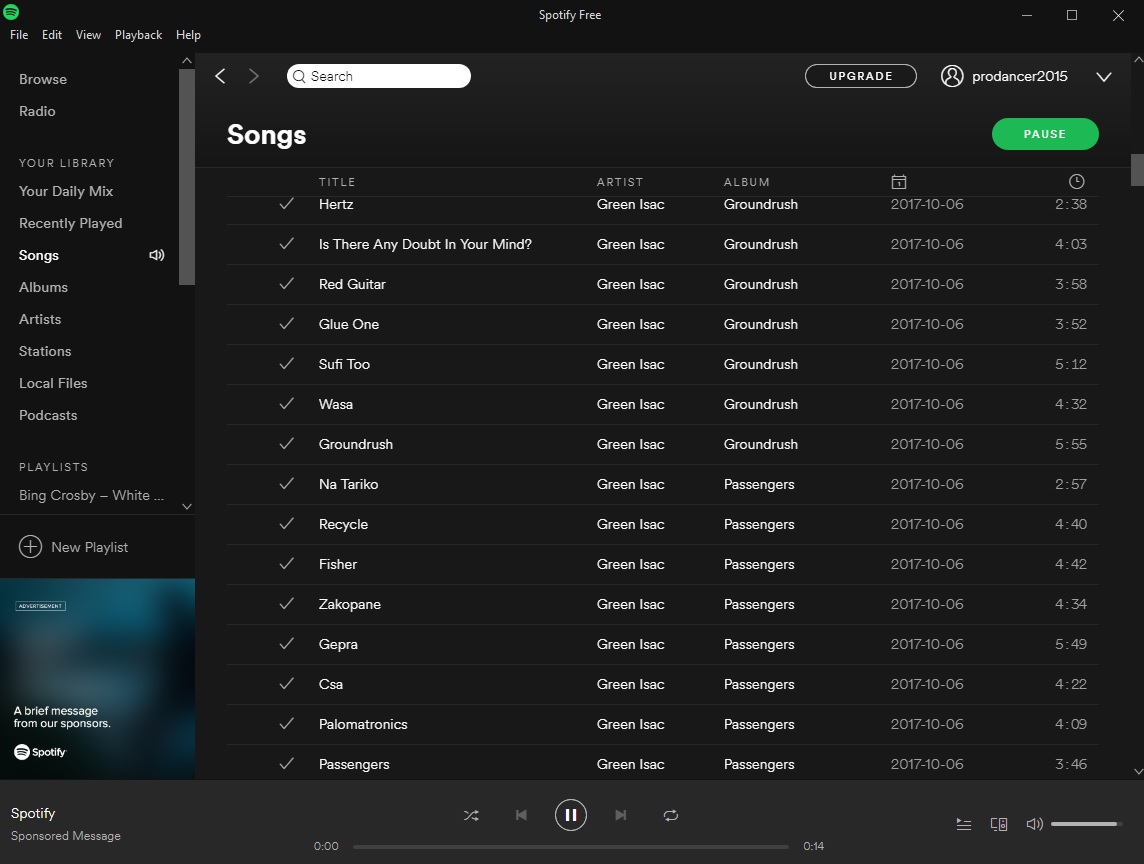Mute the volume speaker icon
The height and width of the screenshot is (864, 1144).
coord(1034,824)
